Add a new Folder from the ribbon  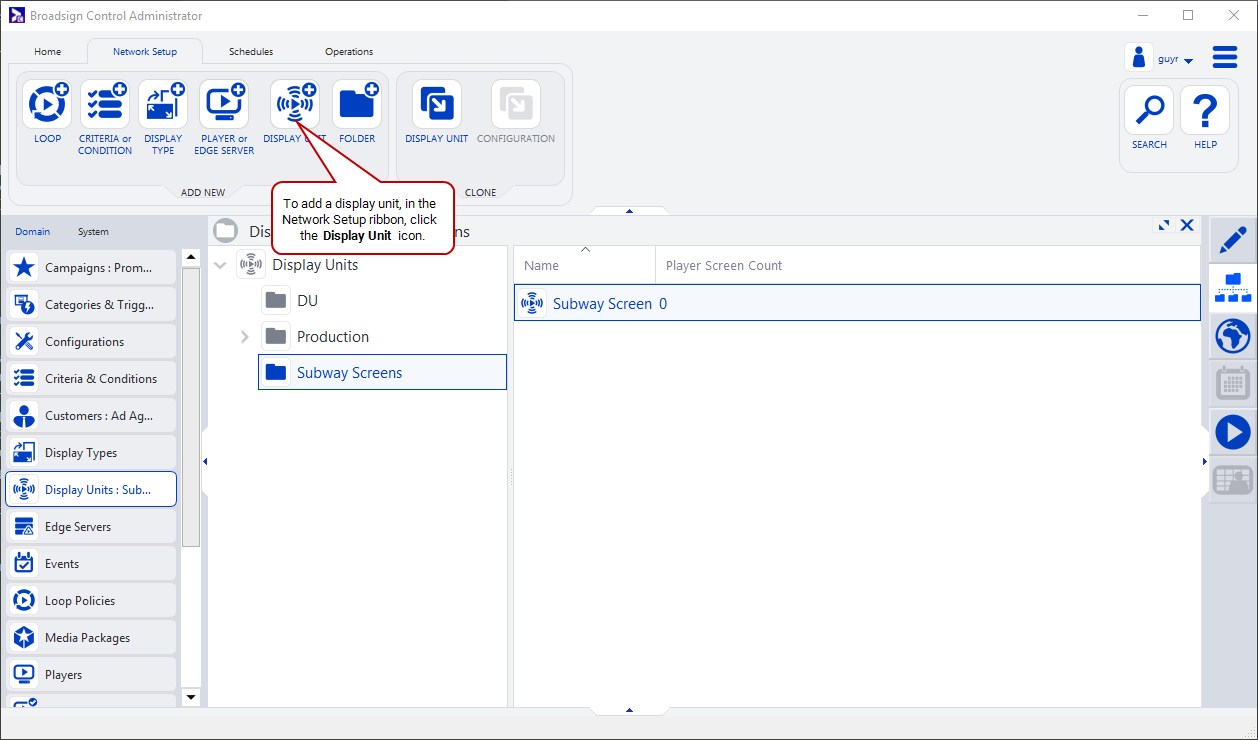(357, 104)
